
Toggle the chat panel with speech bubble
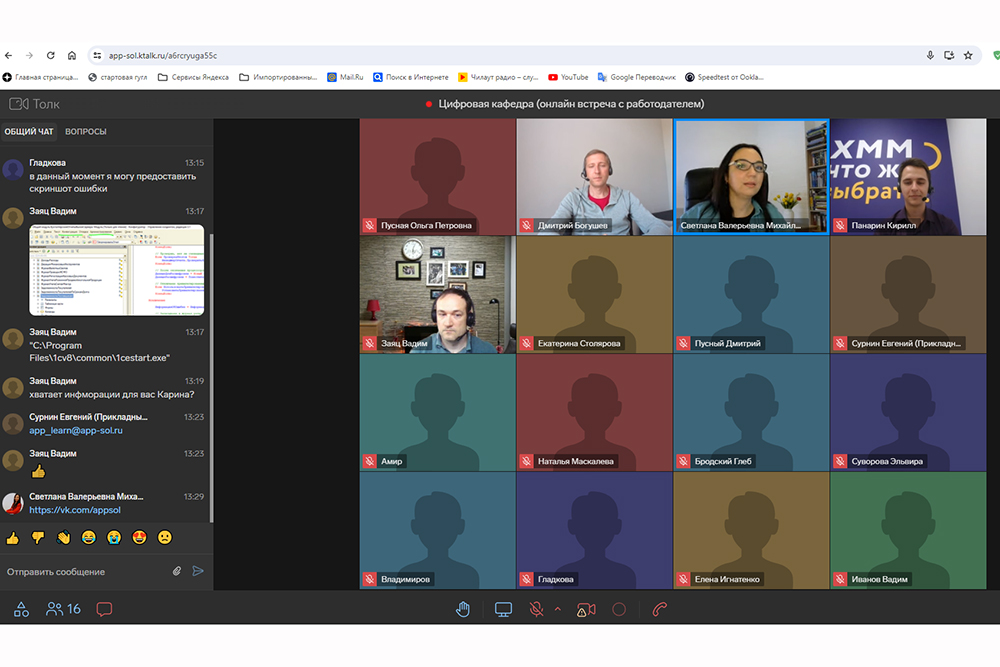[104, 609]
